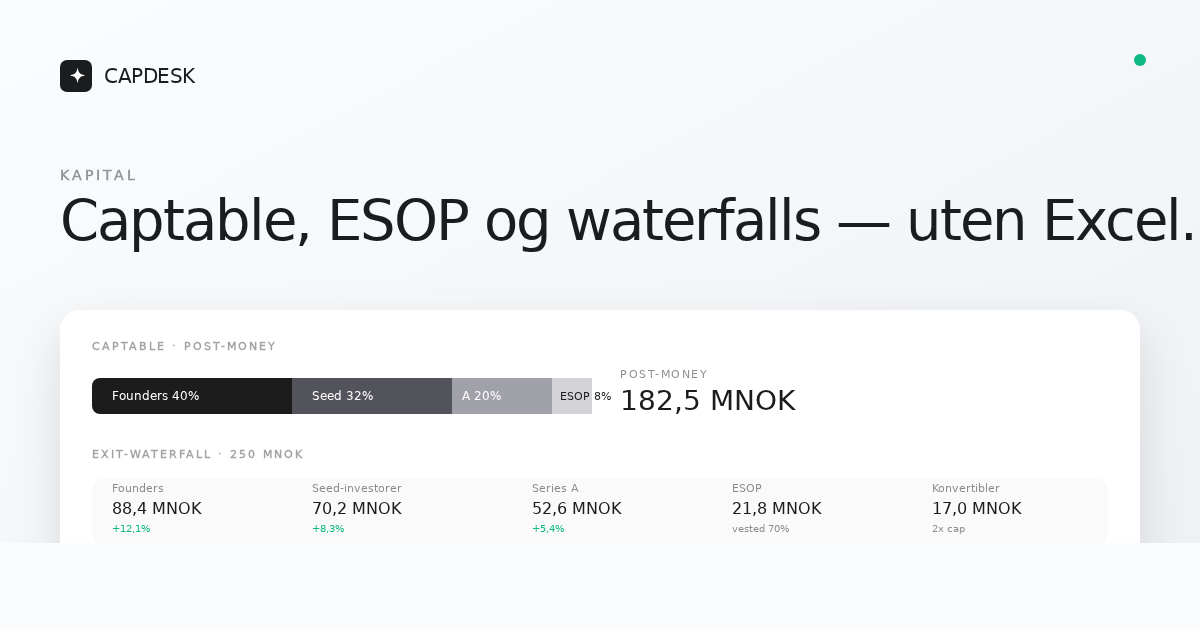Click the 'vested 70%' ESOP note
Screen dimensions: 1200x630
pyautogui.click(x=760, y=529)
